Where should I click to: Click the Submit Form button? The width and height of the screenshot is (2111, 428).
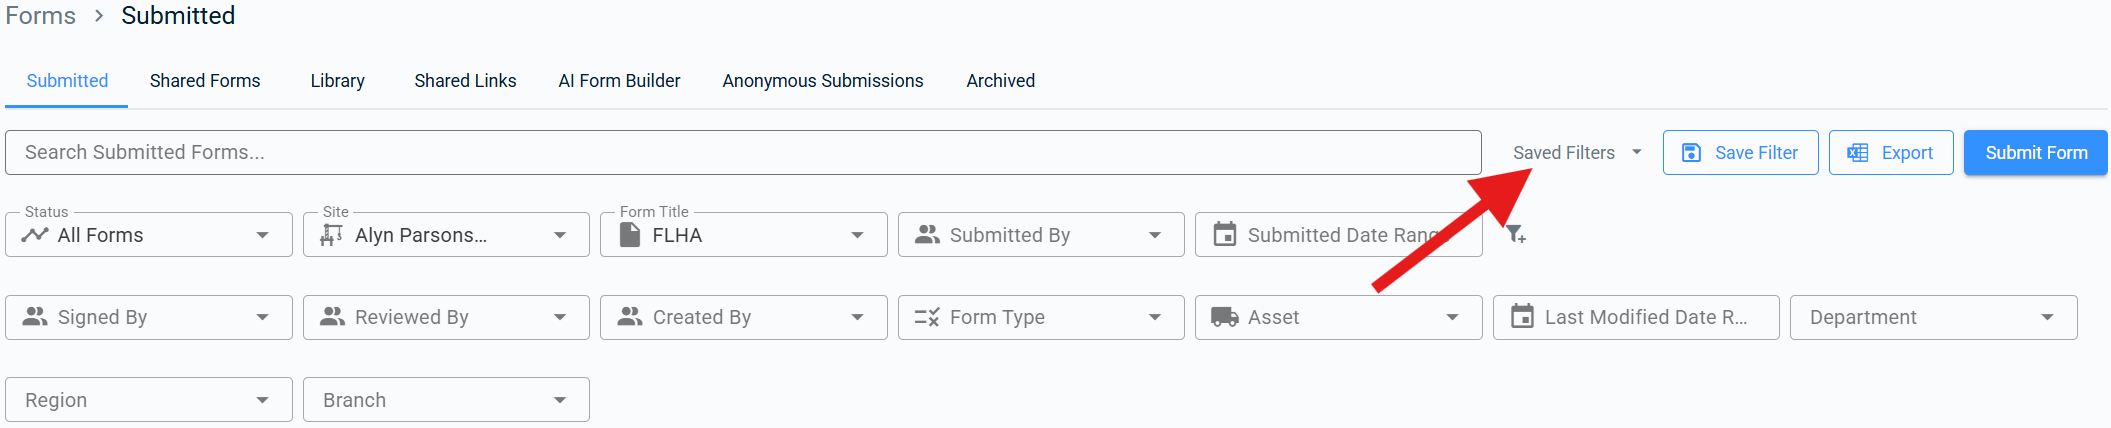(2036, 153)
